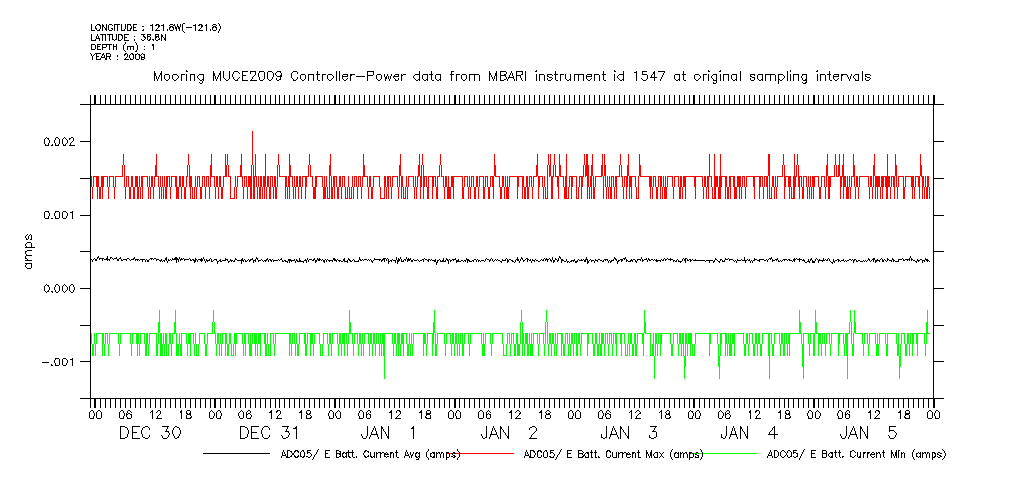
Task: Pick the JAN 4 date label
Action: (x=749, y=433)
